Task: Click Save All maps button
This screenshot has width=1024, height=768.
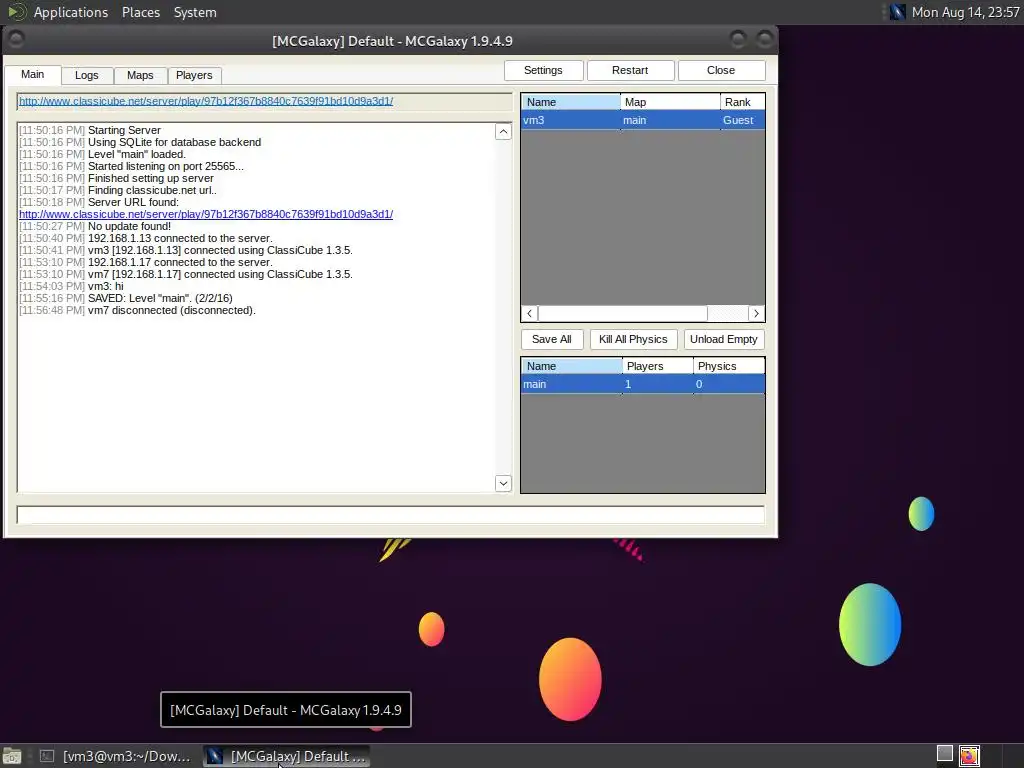Action: click(x=552, y=340)
